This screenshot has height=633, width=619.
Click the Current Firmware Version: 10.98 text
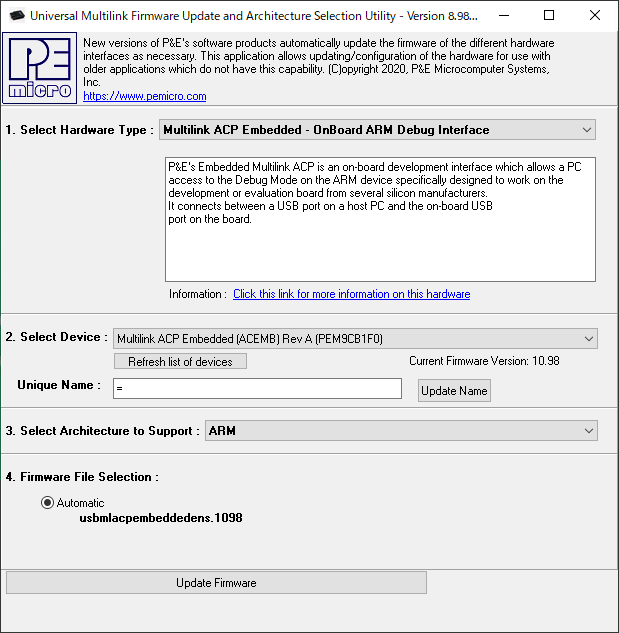pos(484,361)
